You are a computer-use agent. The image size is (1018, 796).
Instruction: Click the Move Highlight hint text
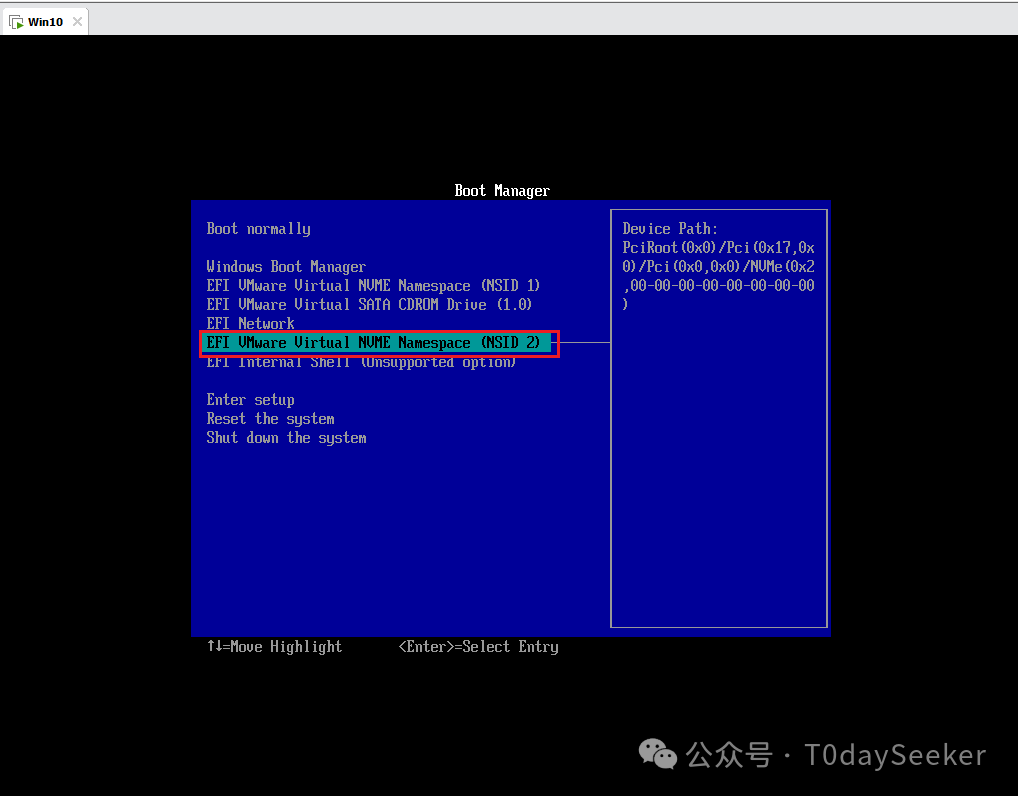pos(275,647)
